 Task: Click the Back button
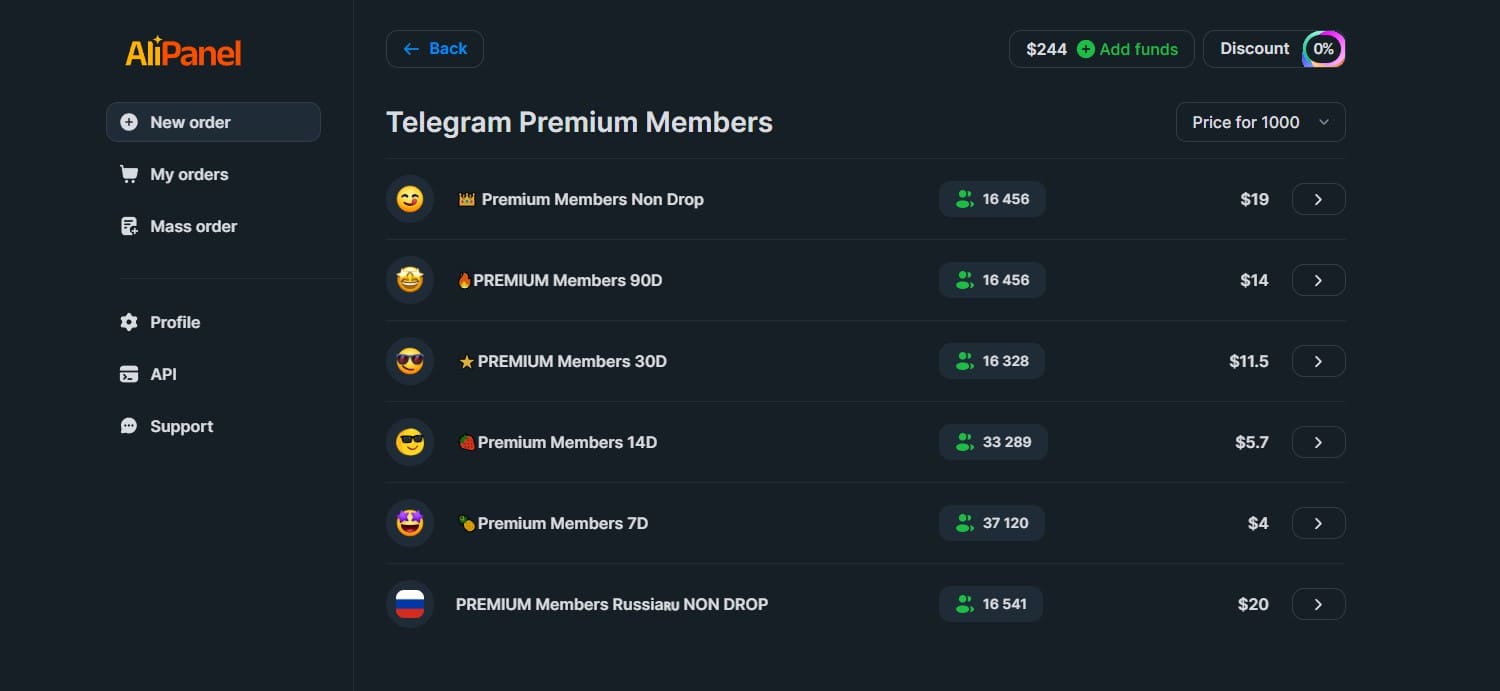click(x=434, y=48)
